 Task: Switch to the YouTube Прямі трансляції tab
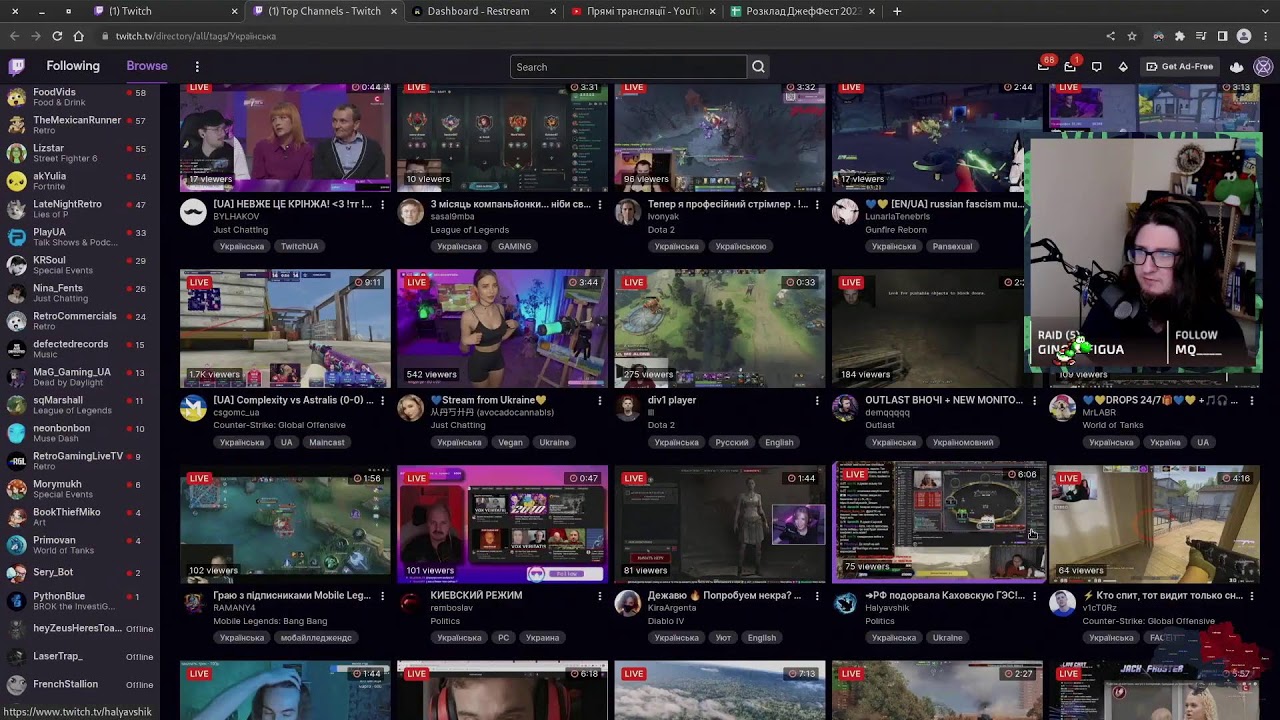644,11
